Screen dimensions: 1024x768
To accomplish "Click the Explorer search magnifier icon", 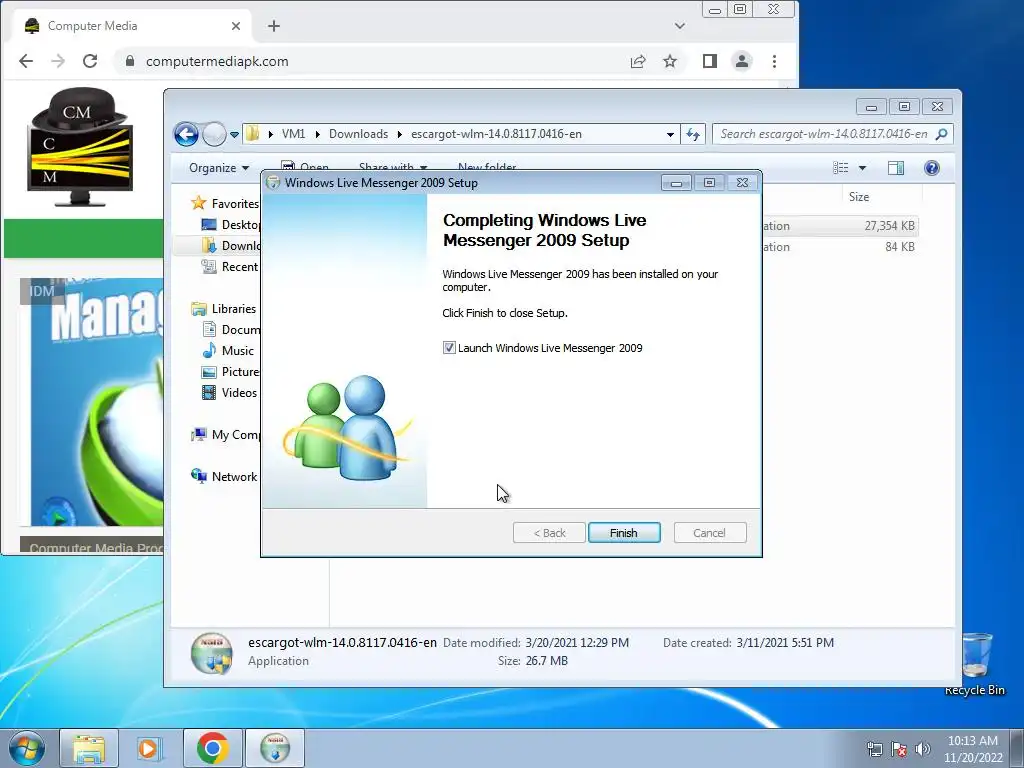I will coord(942,134).
